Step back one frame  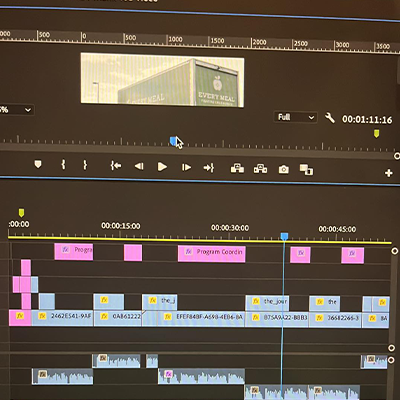coord(139,166)
